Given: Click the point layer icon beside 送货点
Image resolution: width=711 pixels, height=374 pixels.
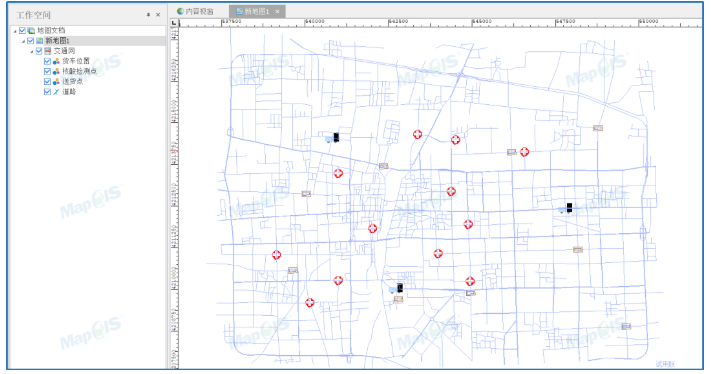Looking at the screenshot, I should coord(56,82).
